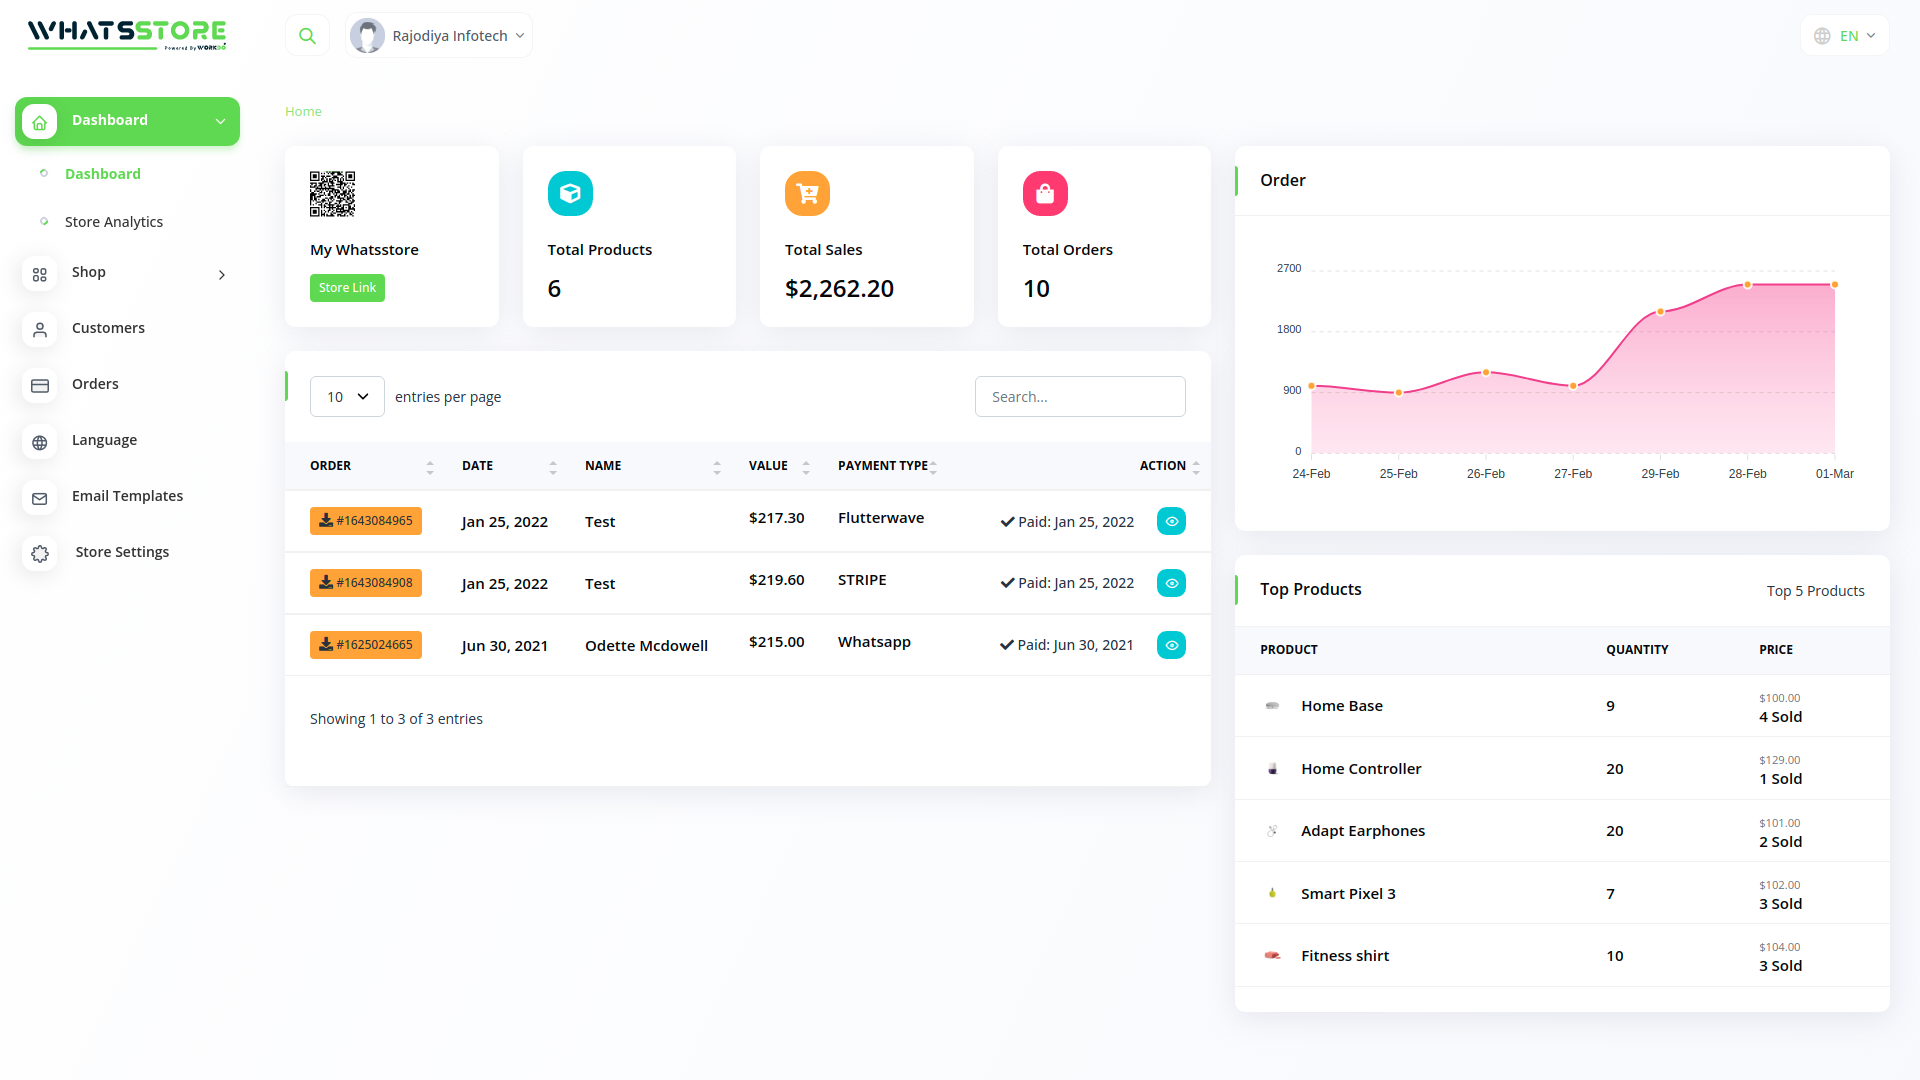The height and width of the screenshot is (1080, 1920).
Task: Click the search magnifier icon
Action: [x=307, y=36]
